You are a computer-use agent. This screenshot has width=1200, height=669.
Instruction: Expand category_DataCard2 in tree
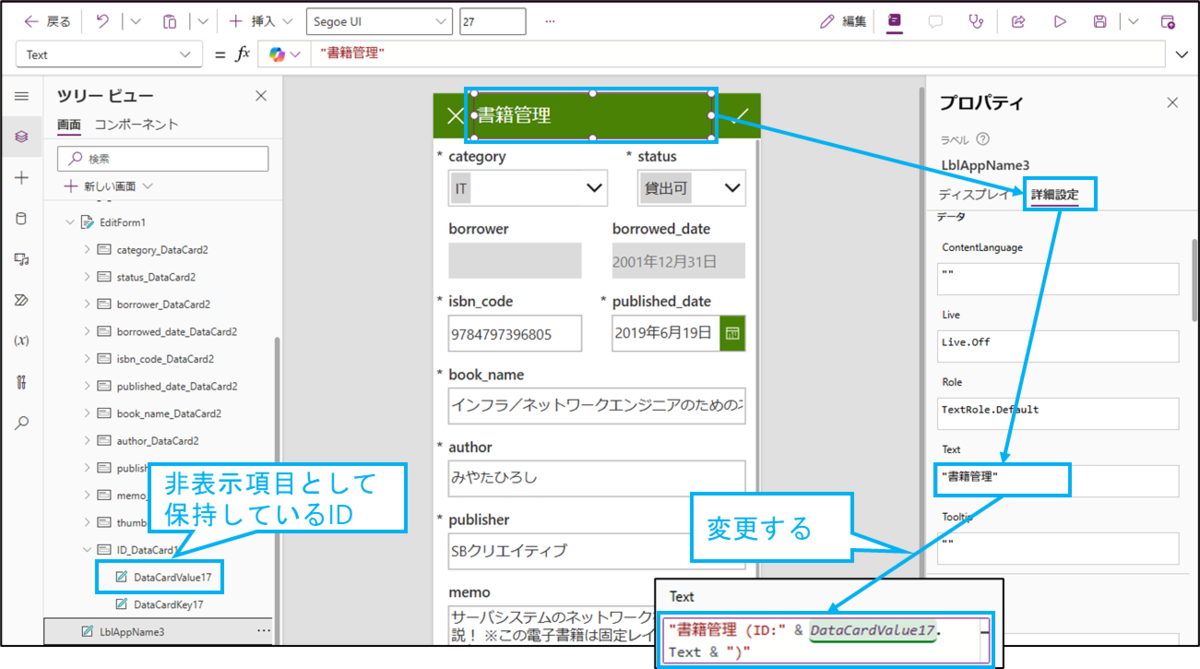[x=87, y=250]
